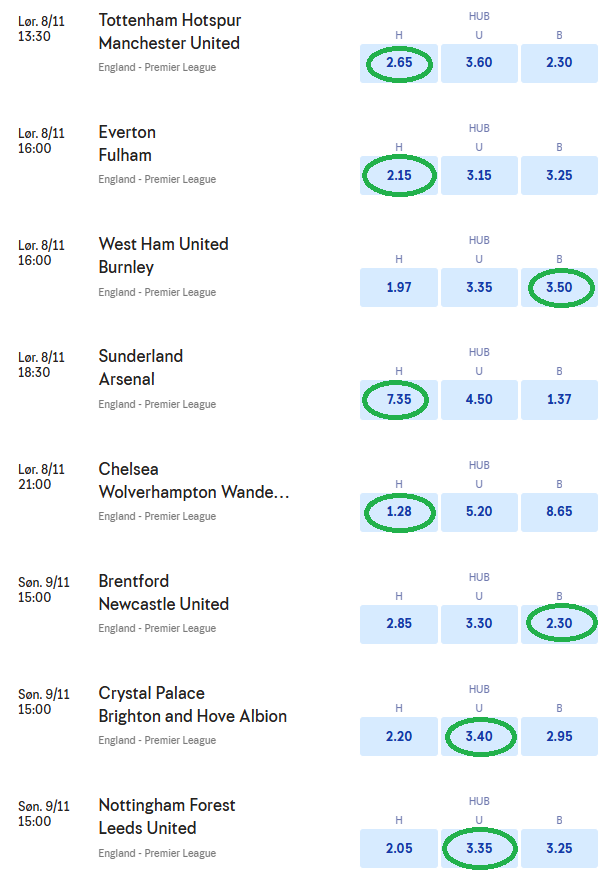Viewport: 605px width, 891px height.
Task: Pick draw odds 3.40 for Crystal Palace–Brighton
Action: tap(479, 737)
